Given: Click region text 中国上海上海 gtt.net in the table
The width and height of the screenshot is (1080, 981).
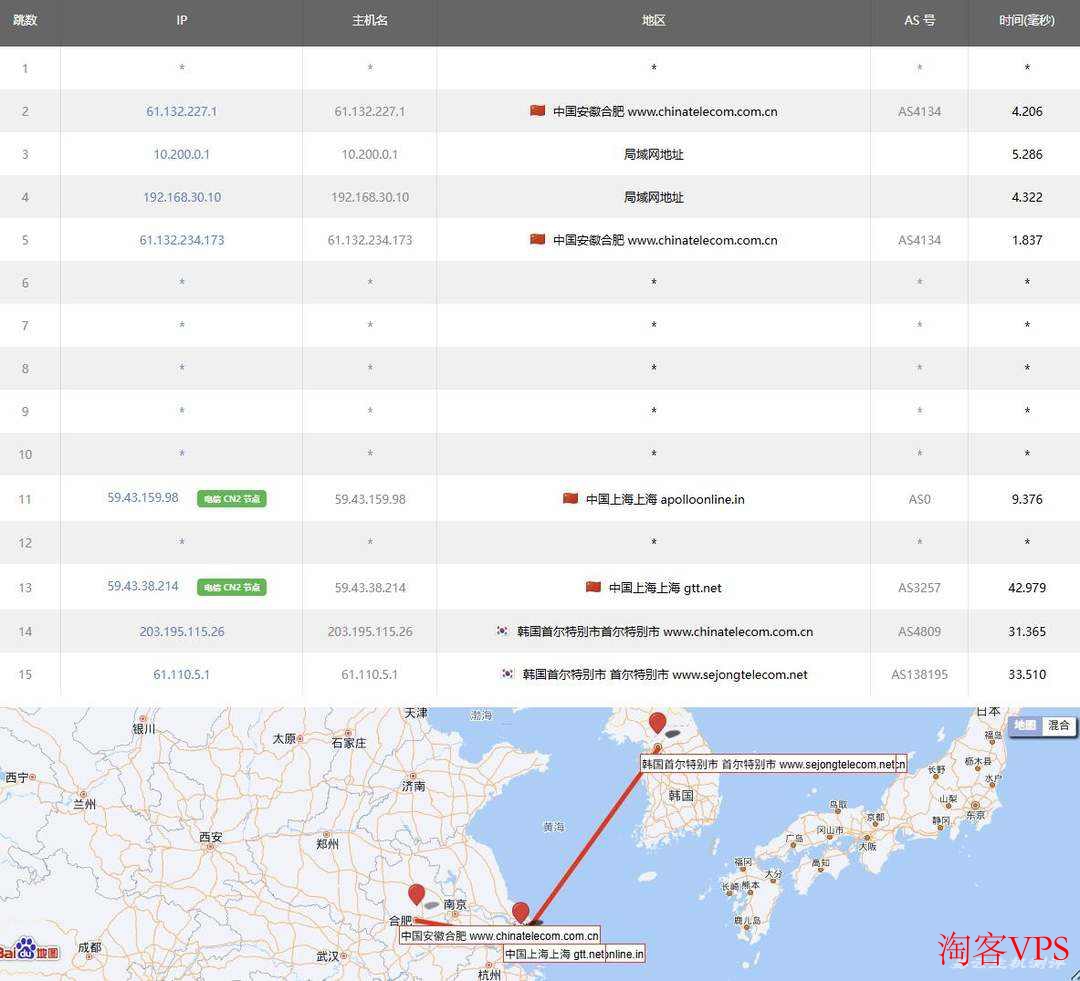Looking at the screenshot, I should (x=665, y=588).
